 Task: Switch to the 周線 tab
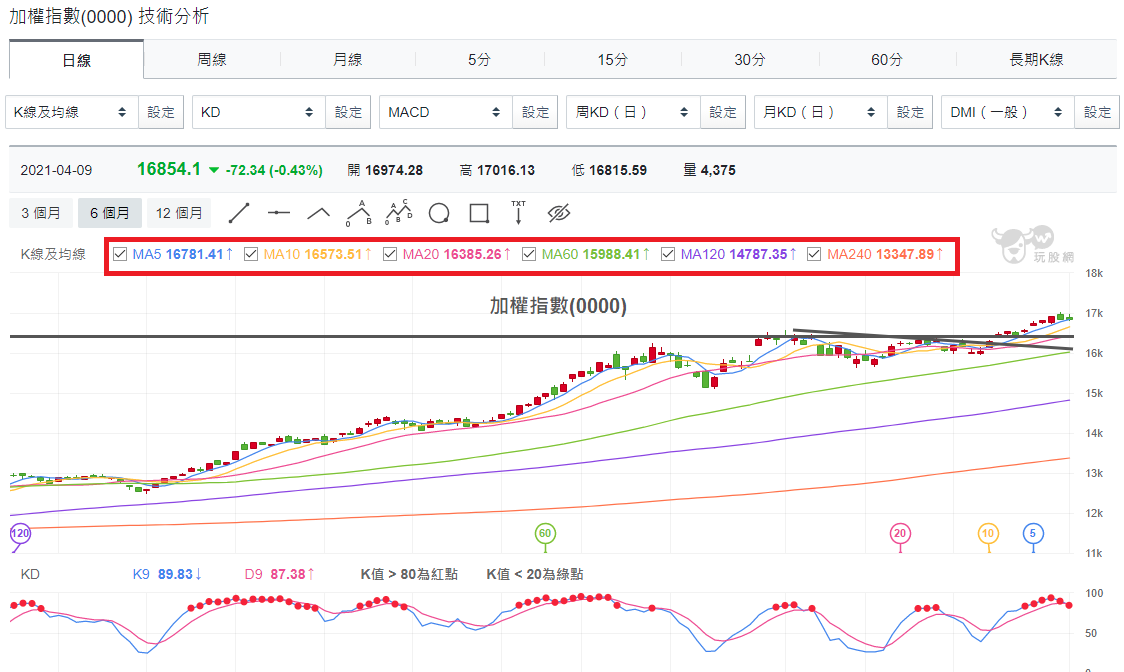click(212, 60)
